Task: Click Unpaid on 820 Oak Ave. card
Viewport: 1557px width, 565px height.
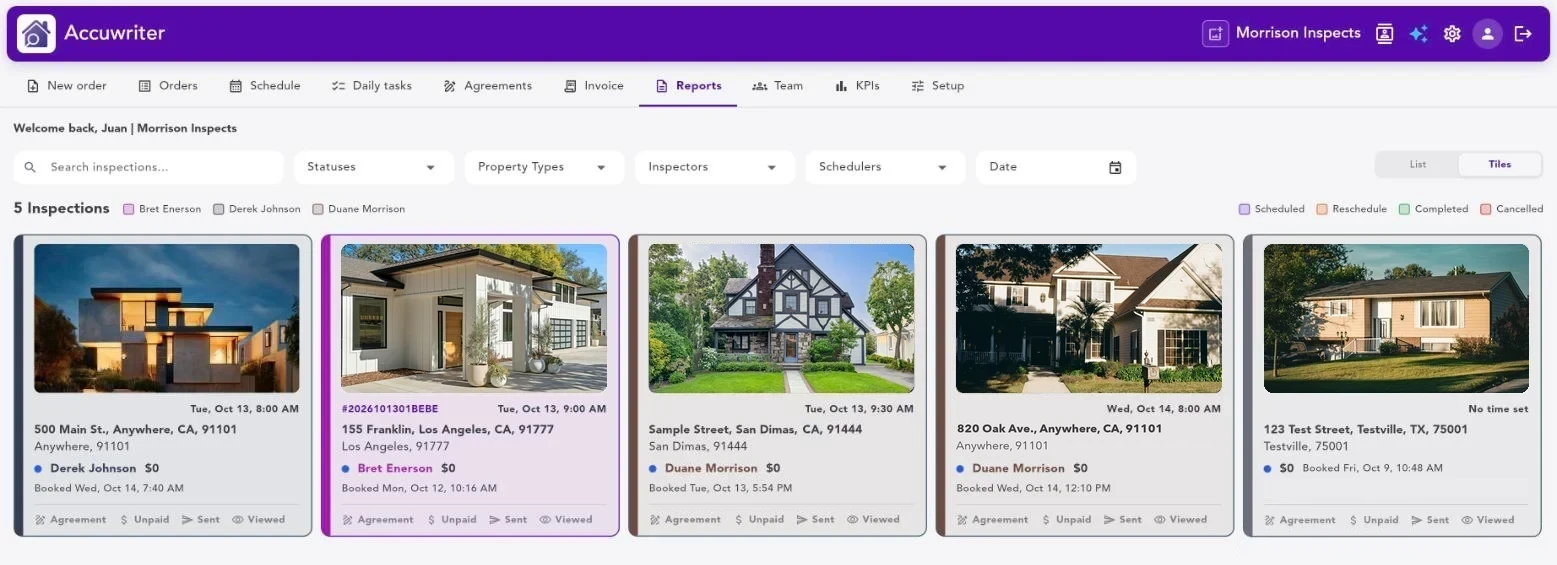Action: tap(1066, 520)
